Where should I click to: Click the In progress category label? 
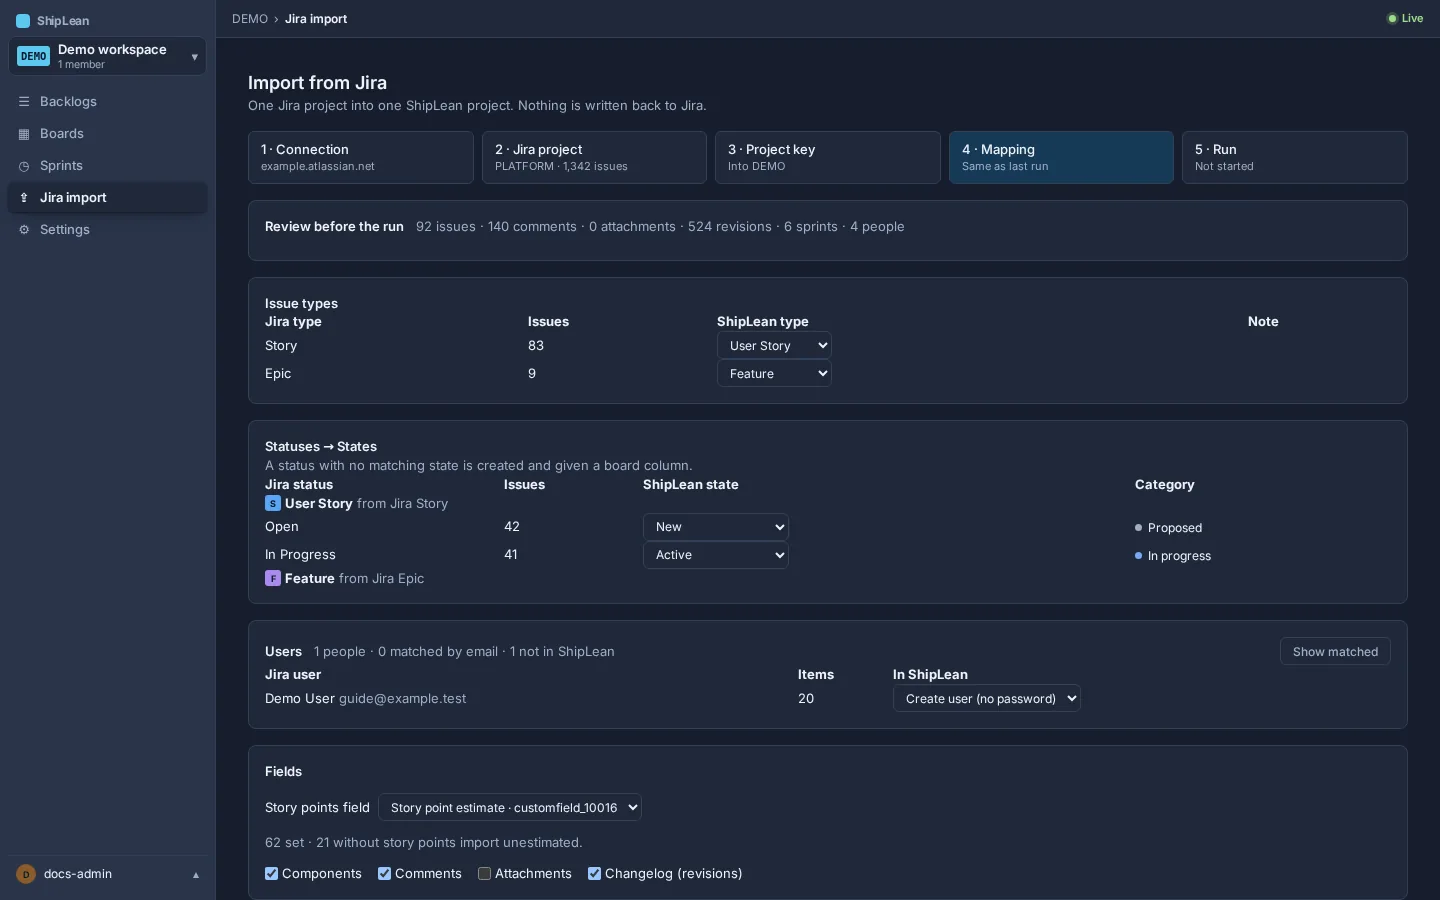(x=1179, y=556)
